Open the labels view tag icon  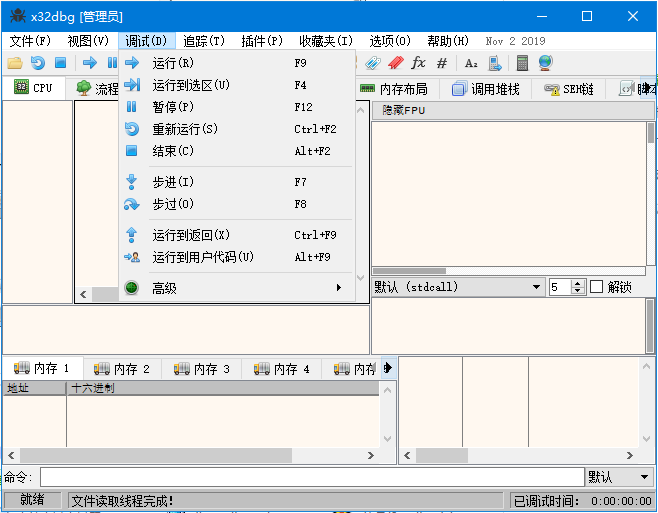(x=373, y=63)
